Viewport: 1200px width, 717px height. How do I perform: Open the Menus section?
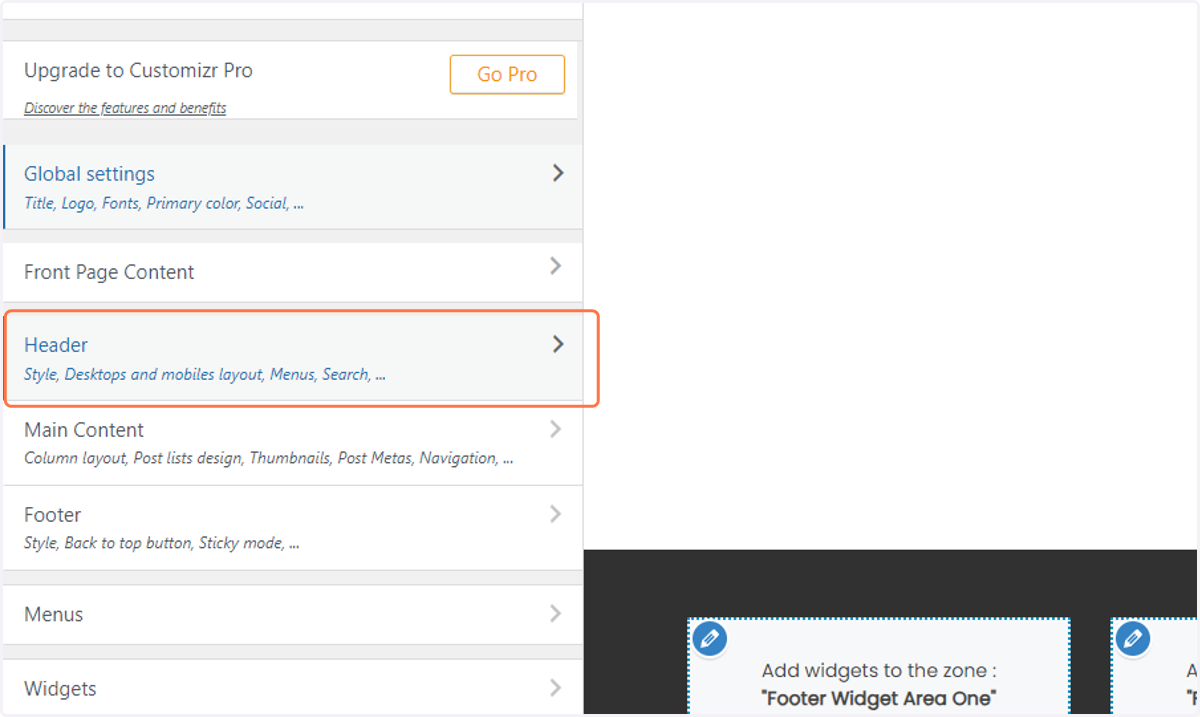[x=292, y=614]
